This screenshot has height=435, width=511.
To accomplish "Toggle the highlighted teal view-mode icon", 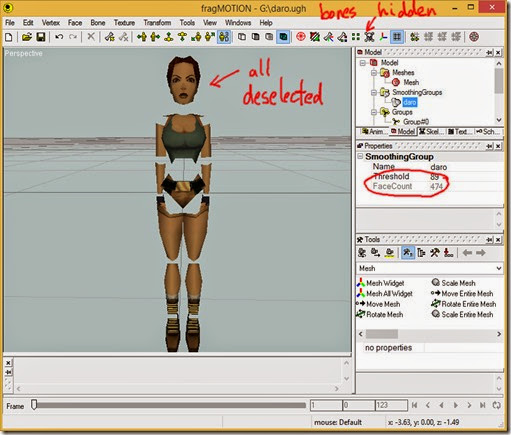I will (283, 37).
